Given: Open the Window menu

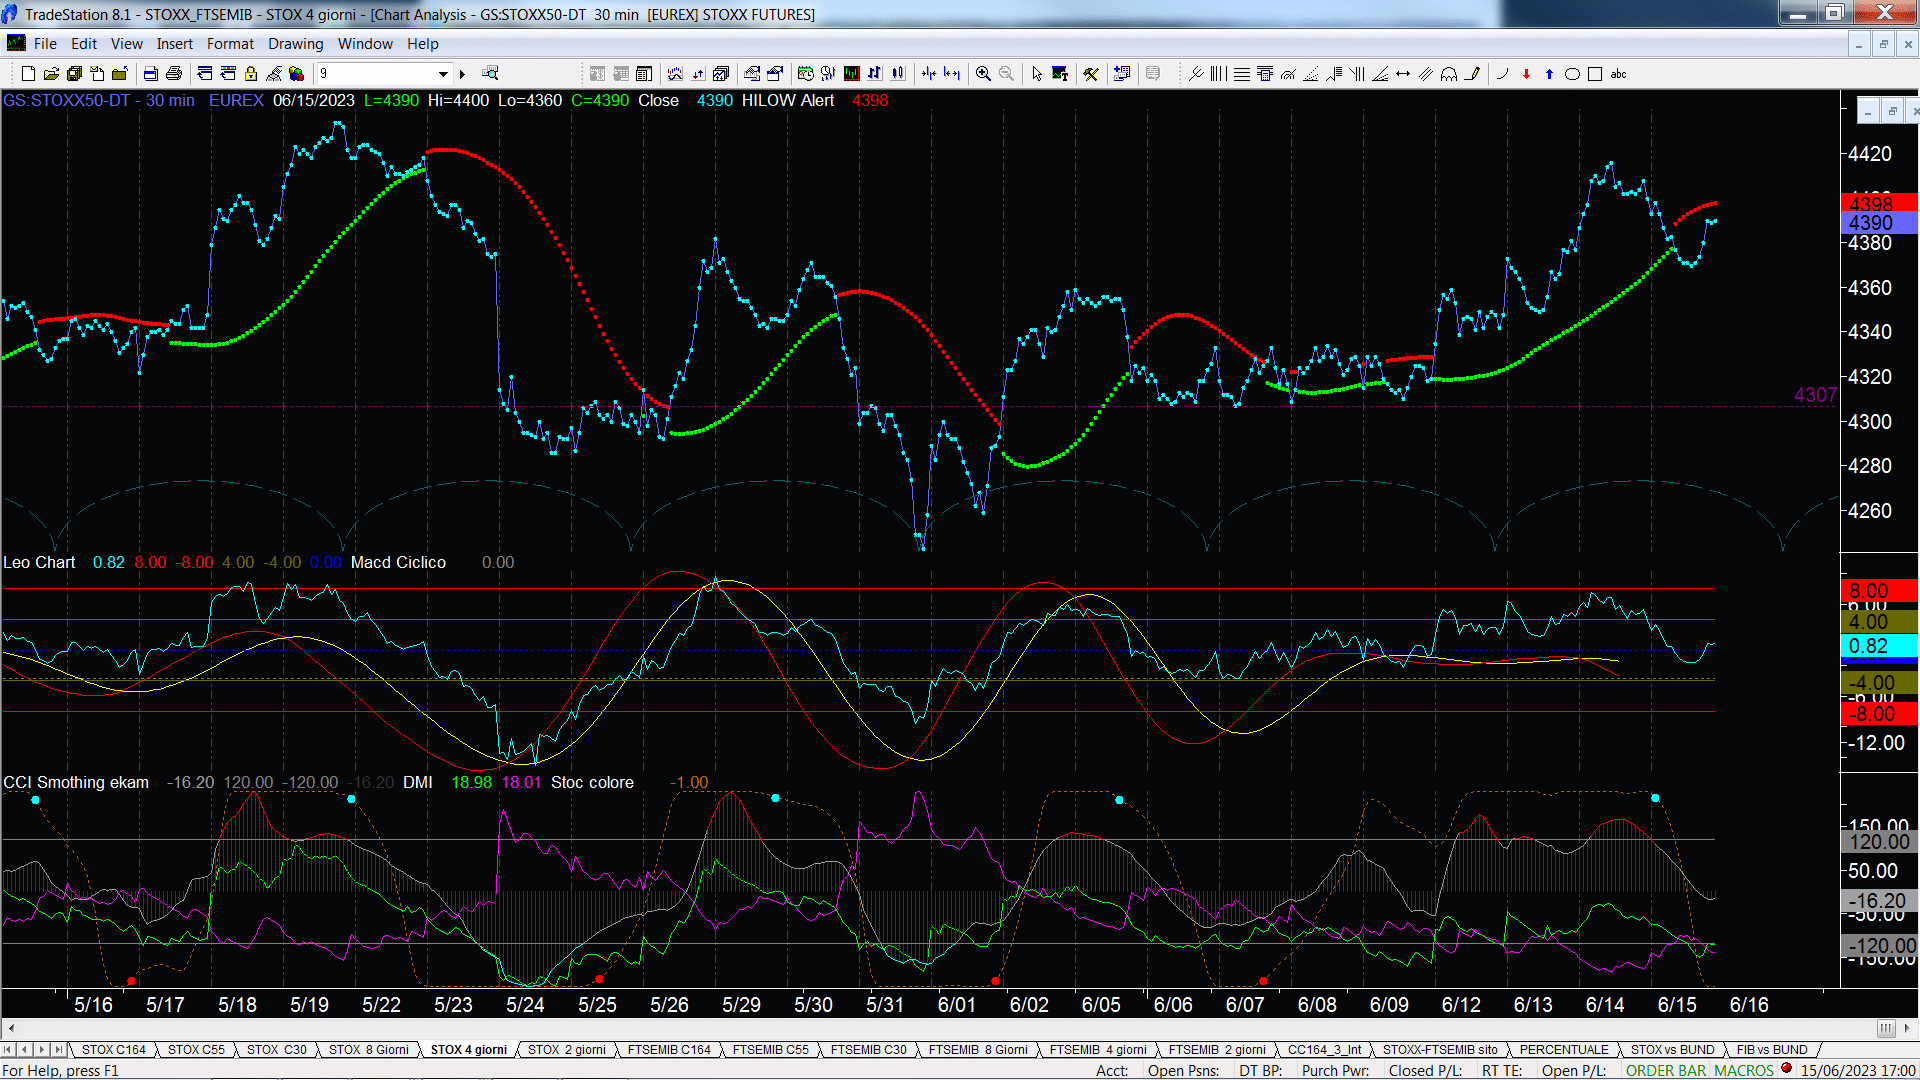Looking at the screenshot, I should (365, 44).
